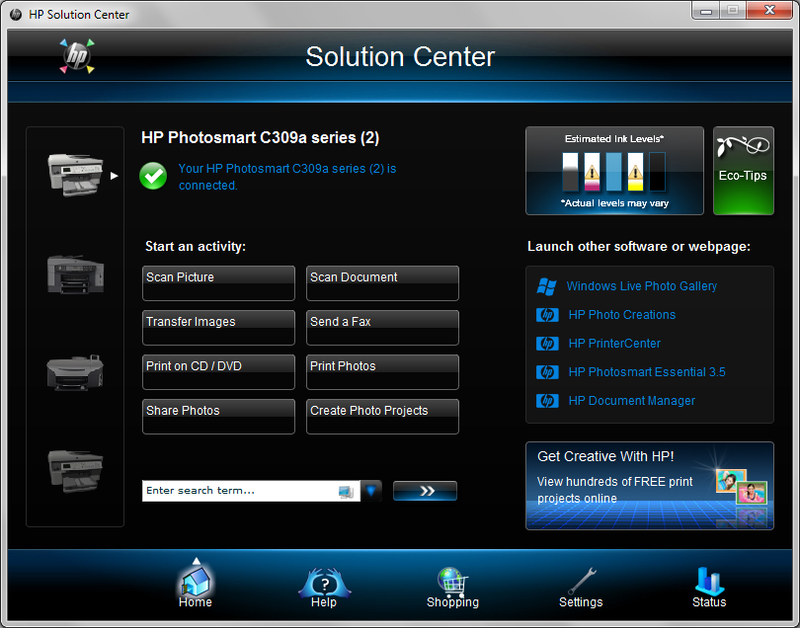Click the Transfer Images button
This screenshot has height=628, width=800.
[x=218, y=328]
